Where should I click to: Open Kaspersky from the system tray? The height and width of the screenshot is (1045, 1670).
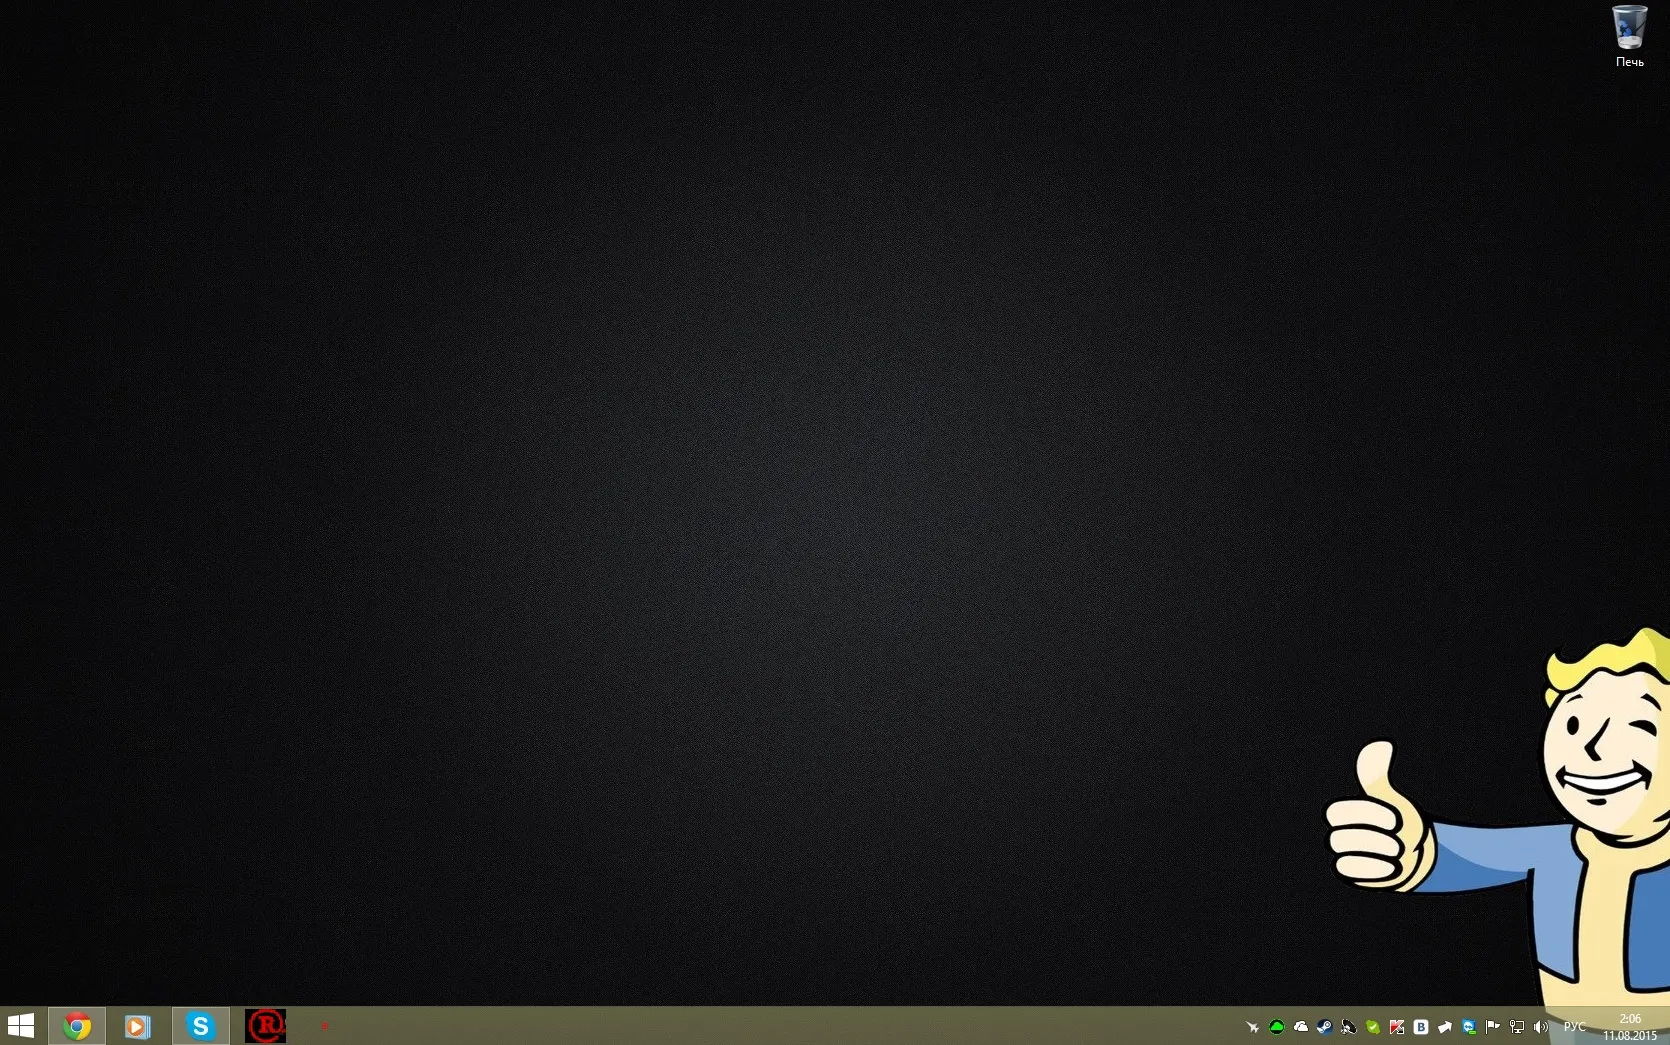[x=1396, y=1027]
